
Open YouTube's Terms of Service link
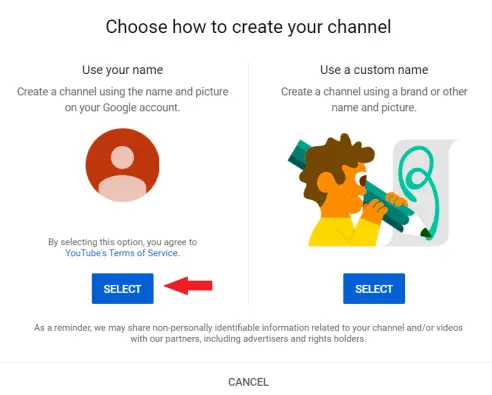122,253
